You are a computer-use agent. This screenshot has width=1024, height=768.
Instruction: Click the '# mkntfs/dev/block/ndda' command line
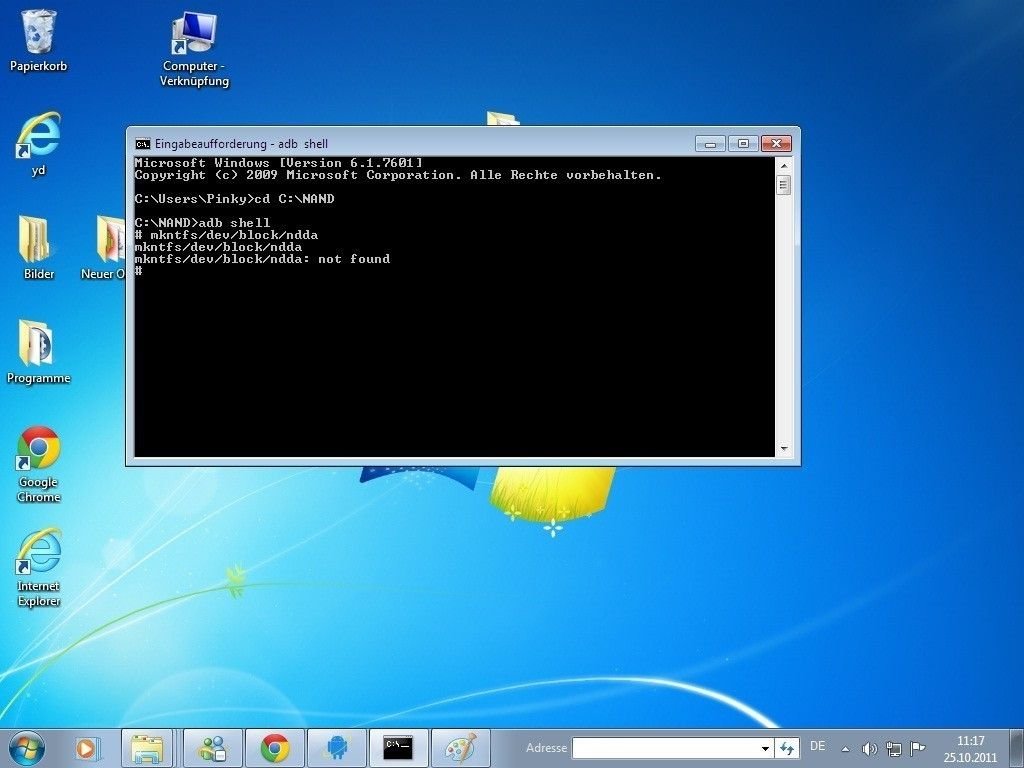[227, 235]
